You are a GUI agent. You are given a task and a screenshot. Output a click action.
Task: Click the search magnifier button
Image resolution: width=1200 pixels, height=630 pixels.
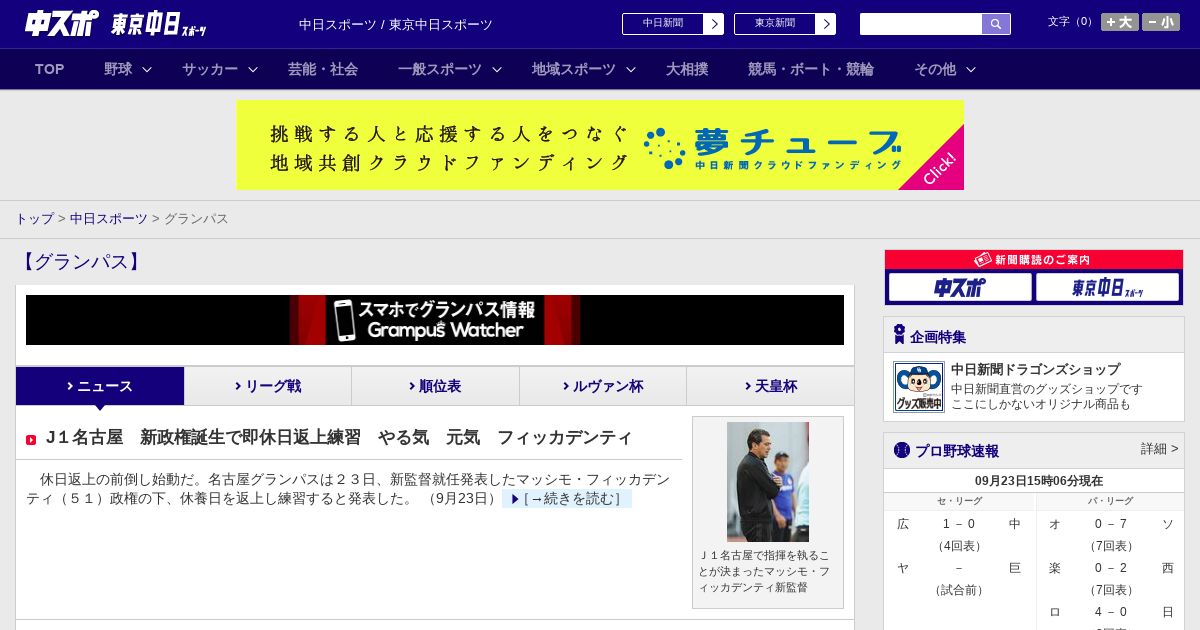[x=996, y=24]
